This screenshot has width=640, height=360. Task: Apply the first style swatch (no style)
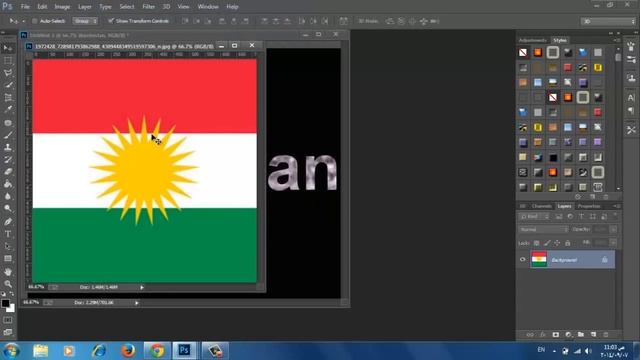click(523, 52)
